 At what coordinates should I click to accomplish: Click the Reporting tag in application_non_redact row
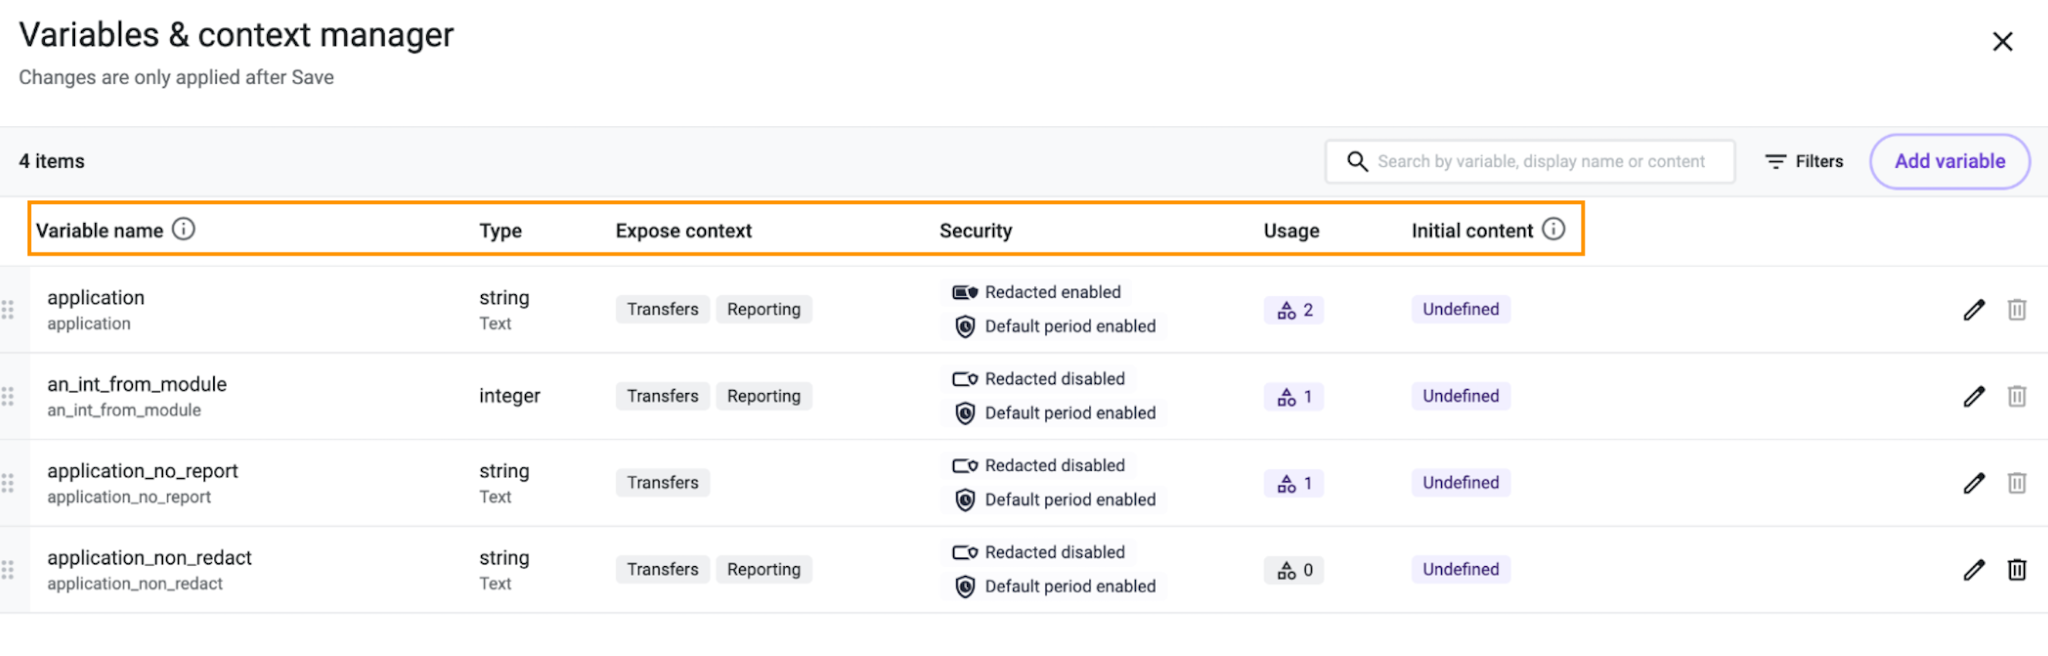point(764,569)
